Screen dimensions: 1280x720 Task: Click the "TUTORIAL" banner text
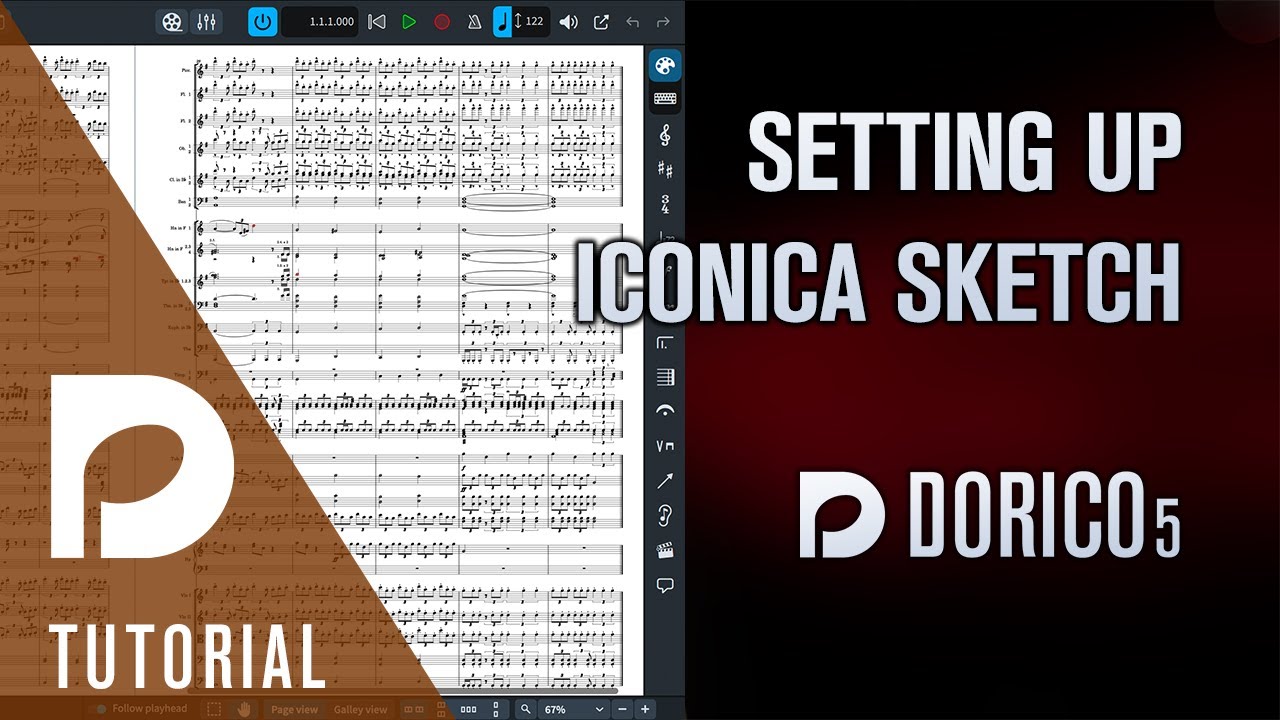190,658
